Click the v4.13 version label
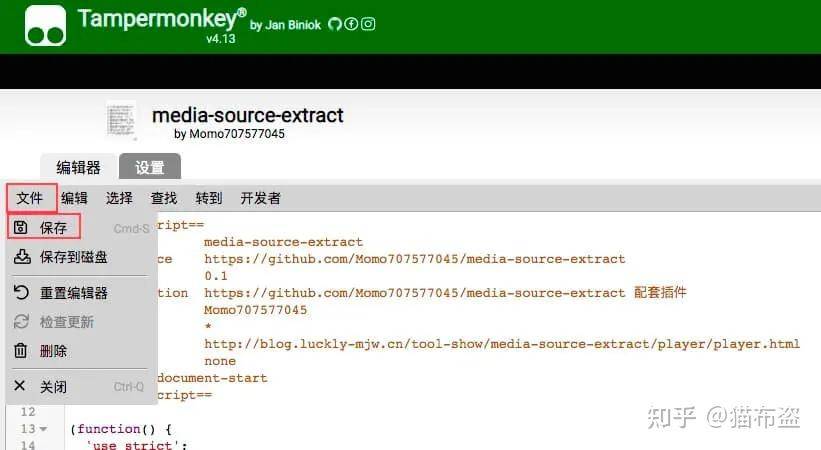 coord(221,39)
